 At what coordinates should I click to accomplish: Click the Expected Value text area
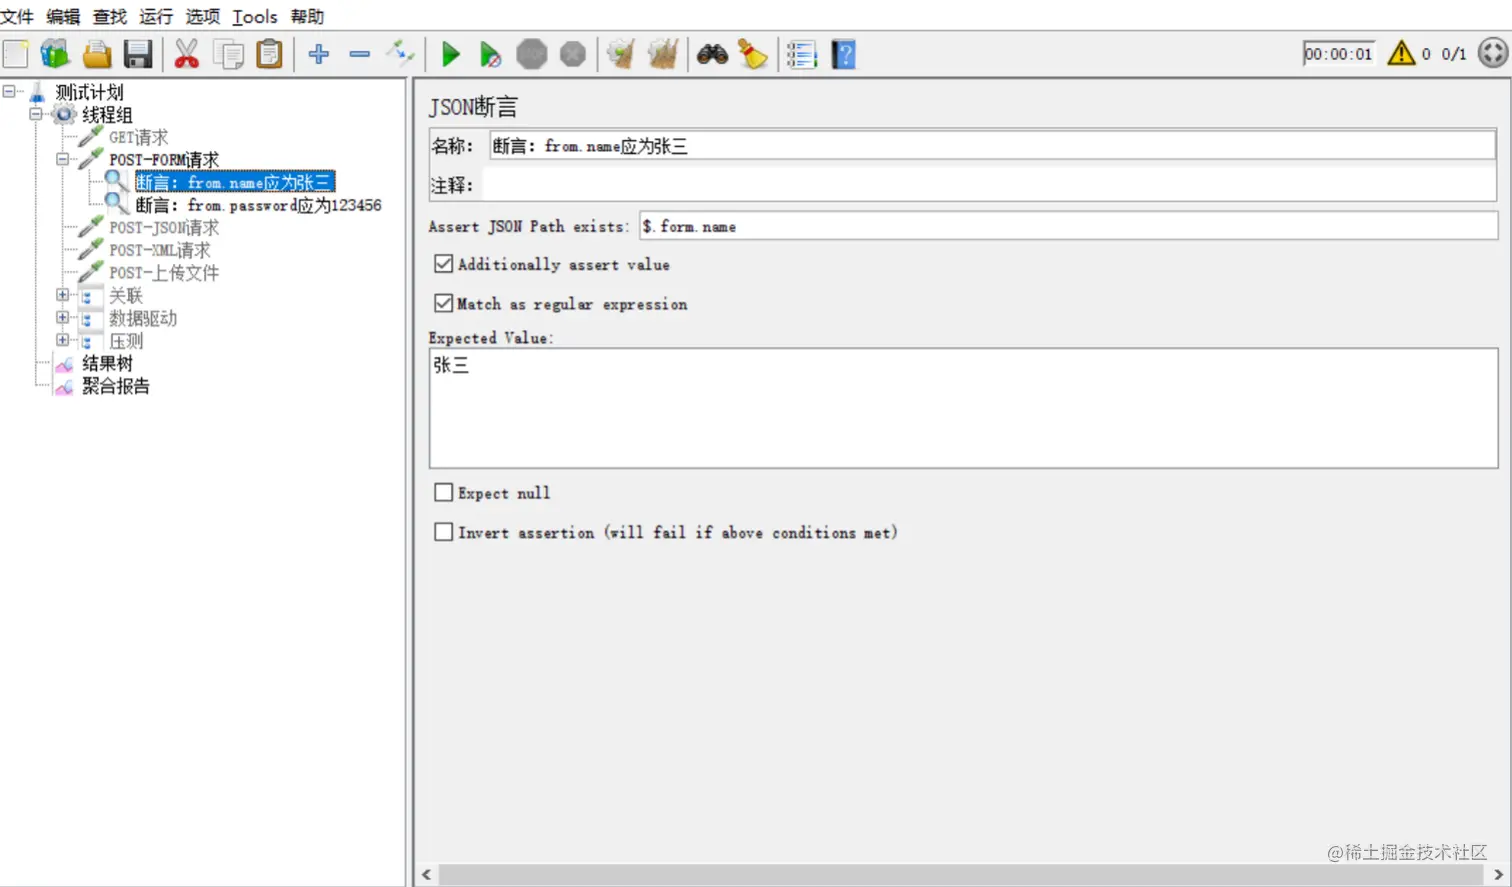(964, 408)
